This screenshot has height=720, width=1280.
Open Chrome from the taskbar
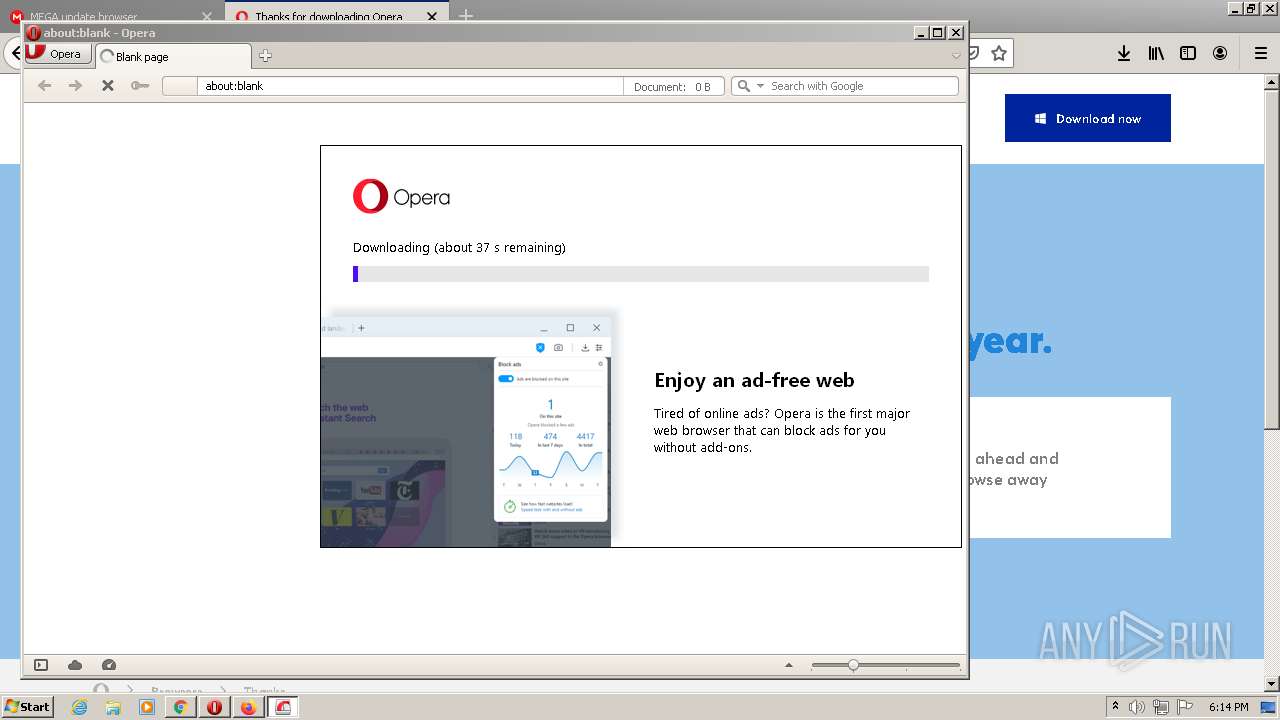tap(180, 707)
